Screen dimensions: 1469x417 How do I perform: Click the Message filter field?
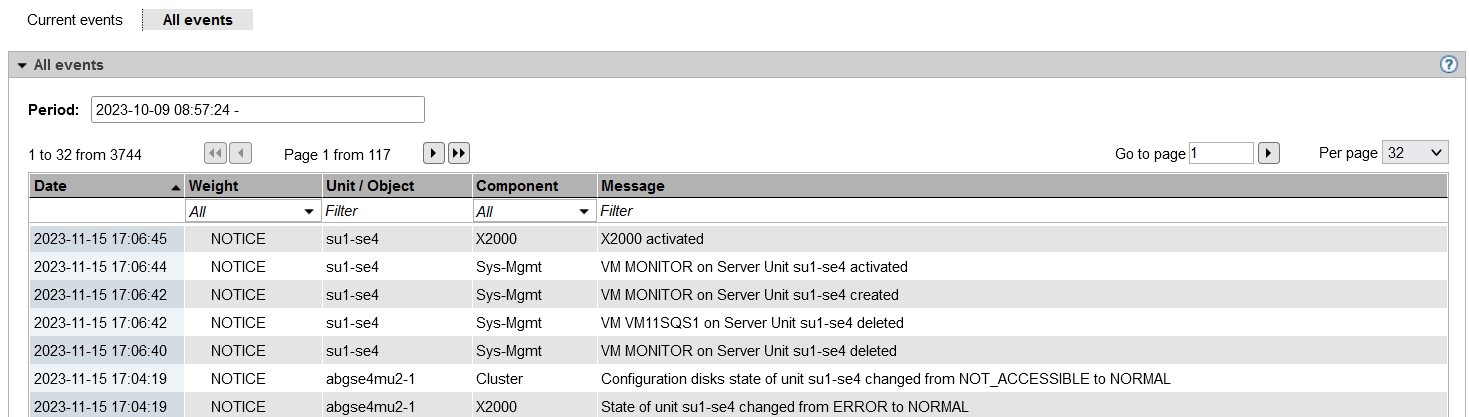tap(1020, 211)
